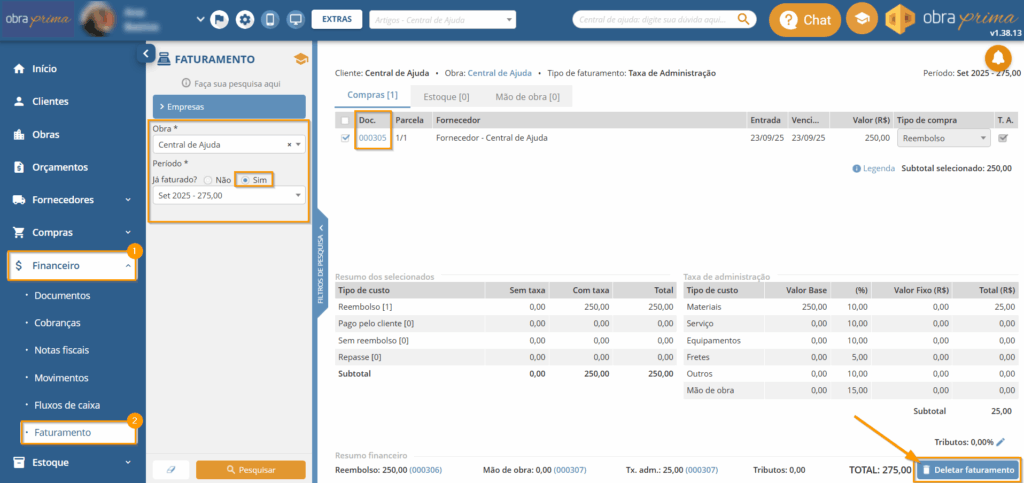Click the flag icon in top bar
Screen dimensions: 1024x483
(220, 20)
